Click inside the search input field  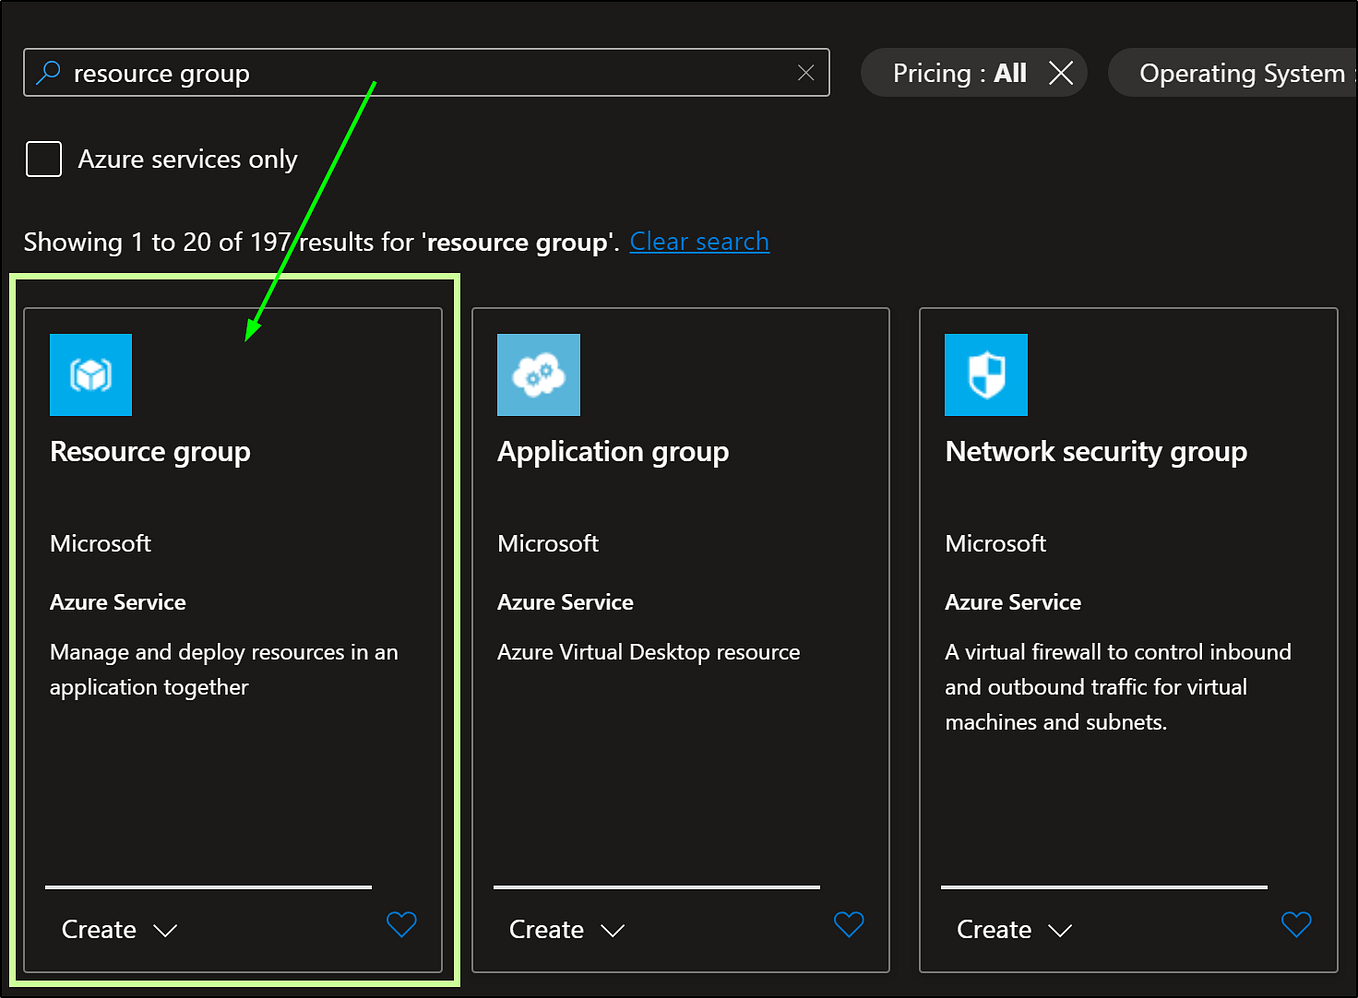400,72
